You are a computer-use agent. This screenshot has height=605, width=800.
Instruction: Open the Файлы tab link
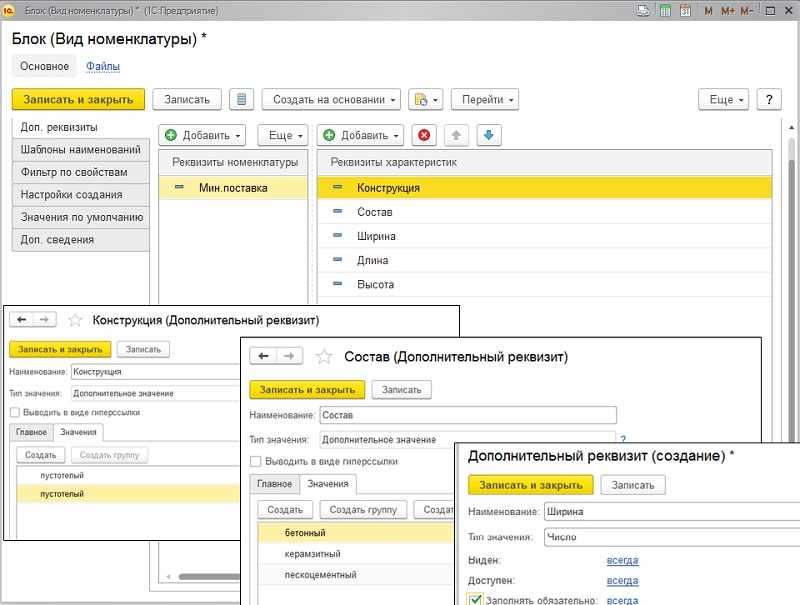103,66
